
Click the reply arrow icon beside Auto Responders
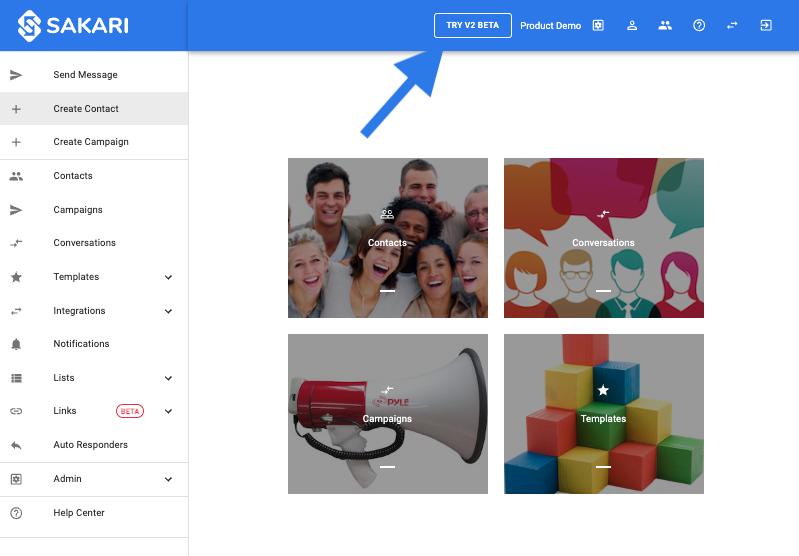pyautogui.click(x=16, y=445)
